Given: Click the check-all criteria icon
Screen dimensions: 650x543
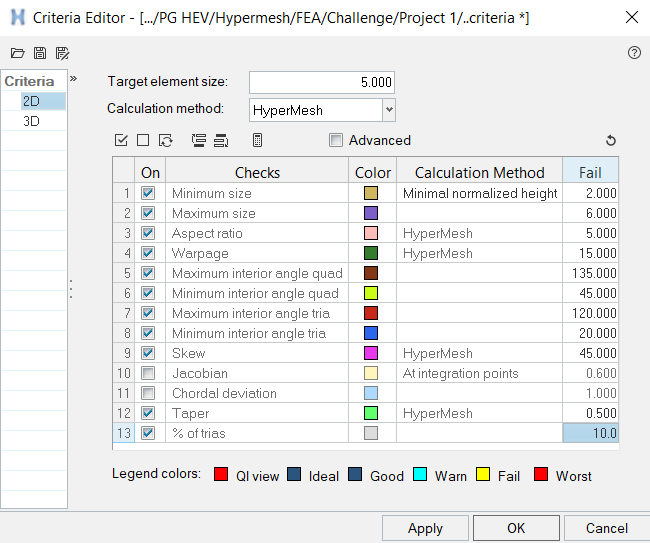Looking at the screenshot, I should tap(122, 141).
